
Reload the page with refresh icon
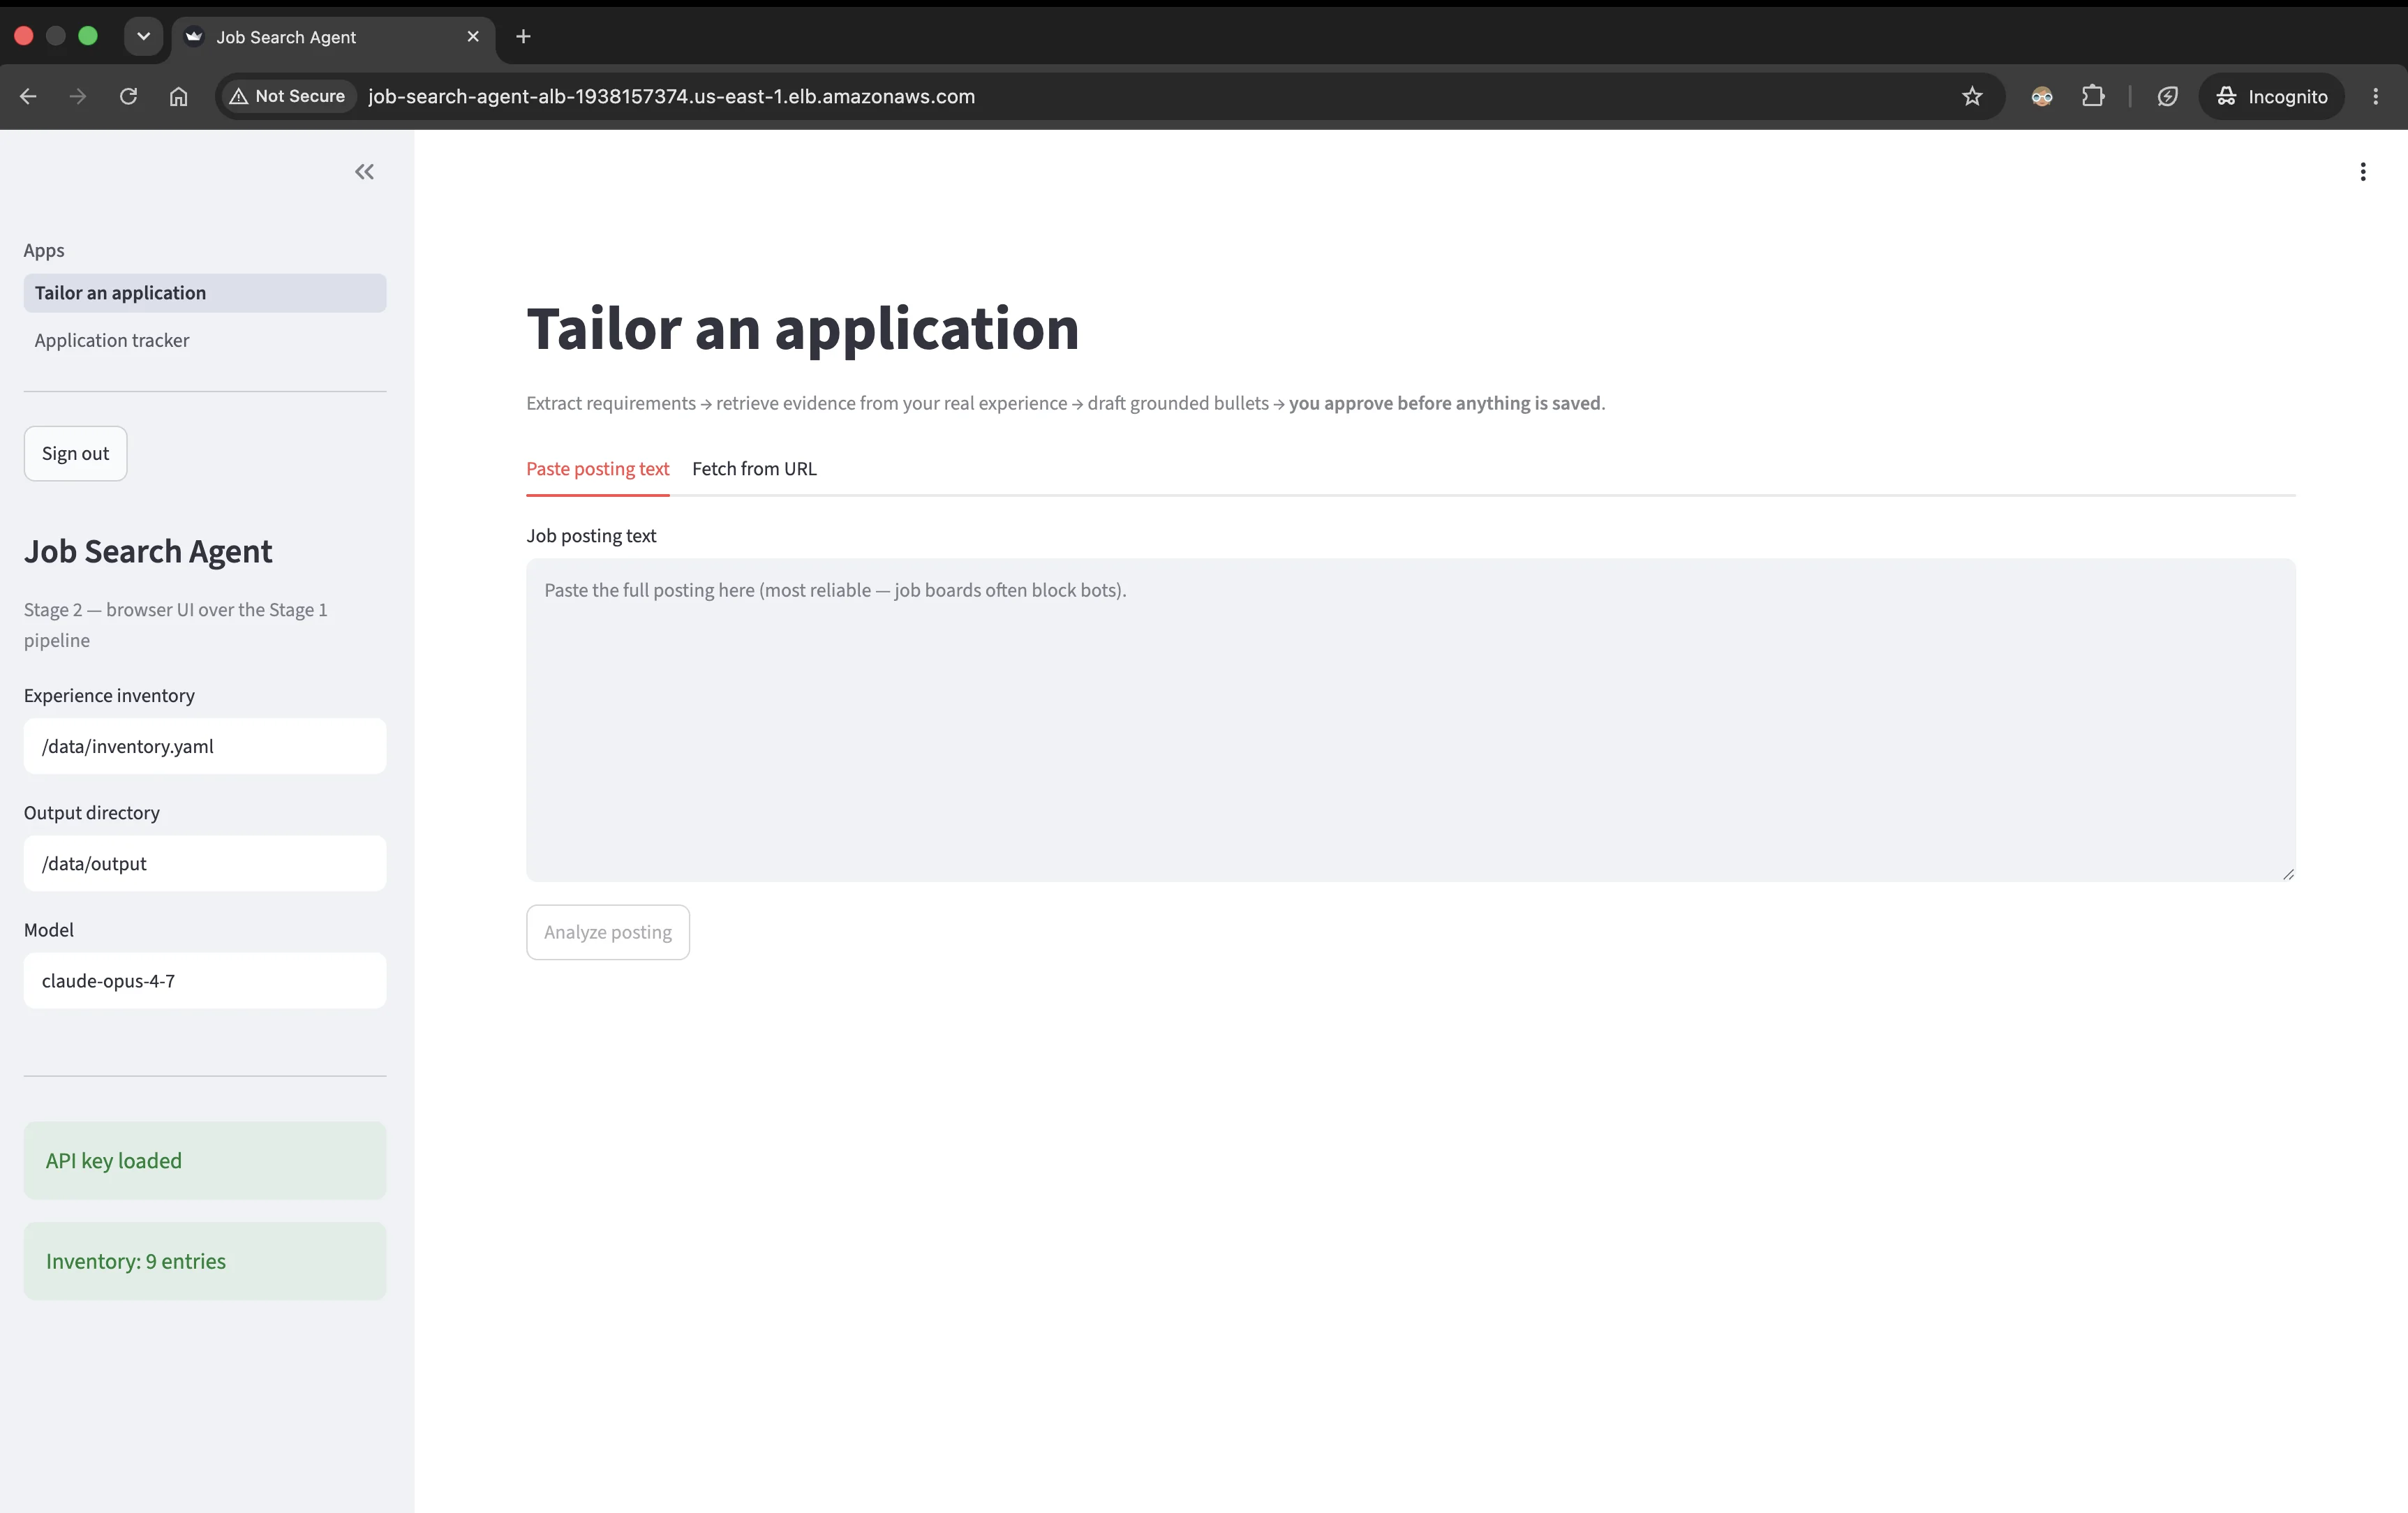tap(128, 97)
